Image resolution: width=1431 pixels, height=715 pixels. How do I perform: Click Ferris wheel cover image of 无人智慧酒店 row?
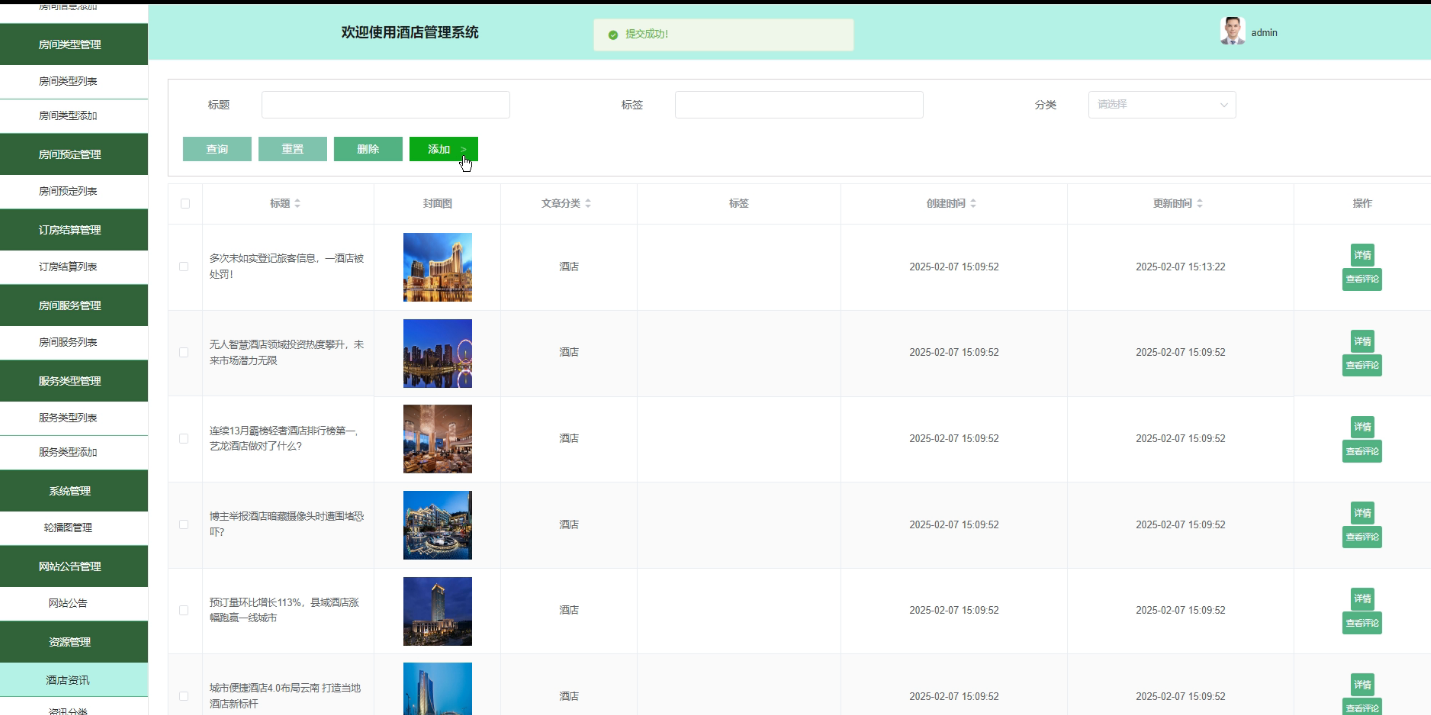[437, 353]
